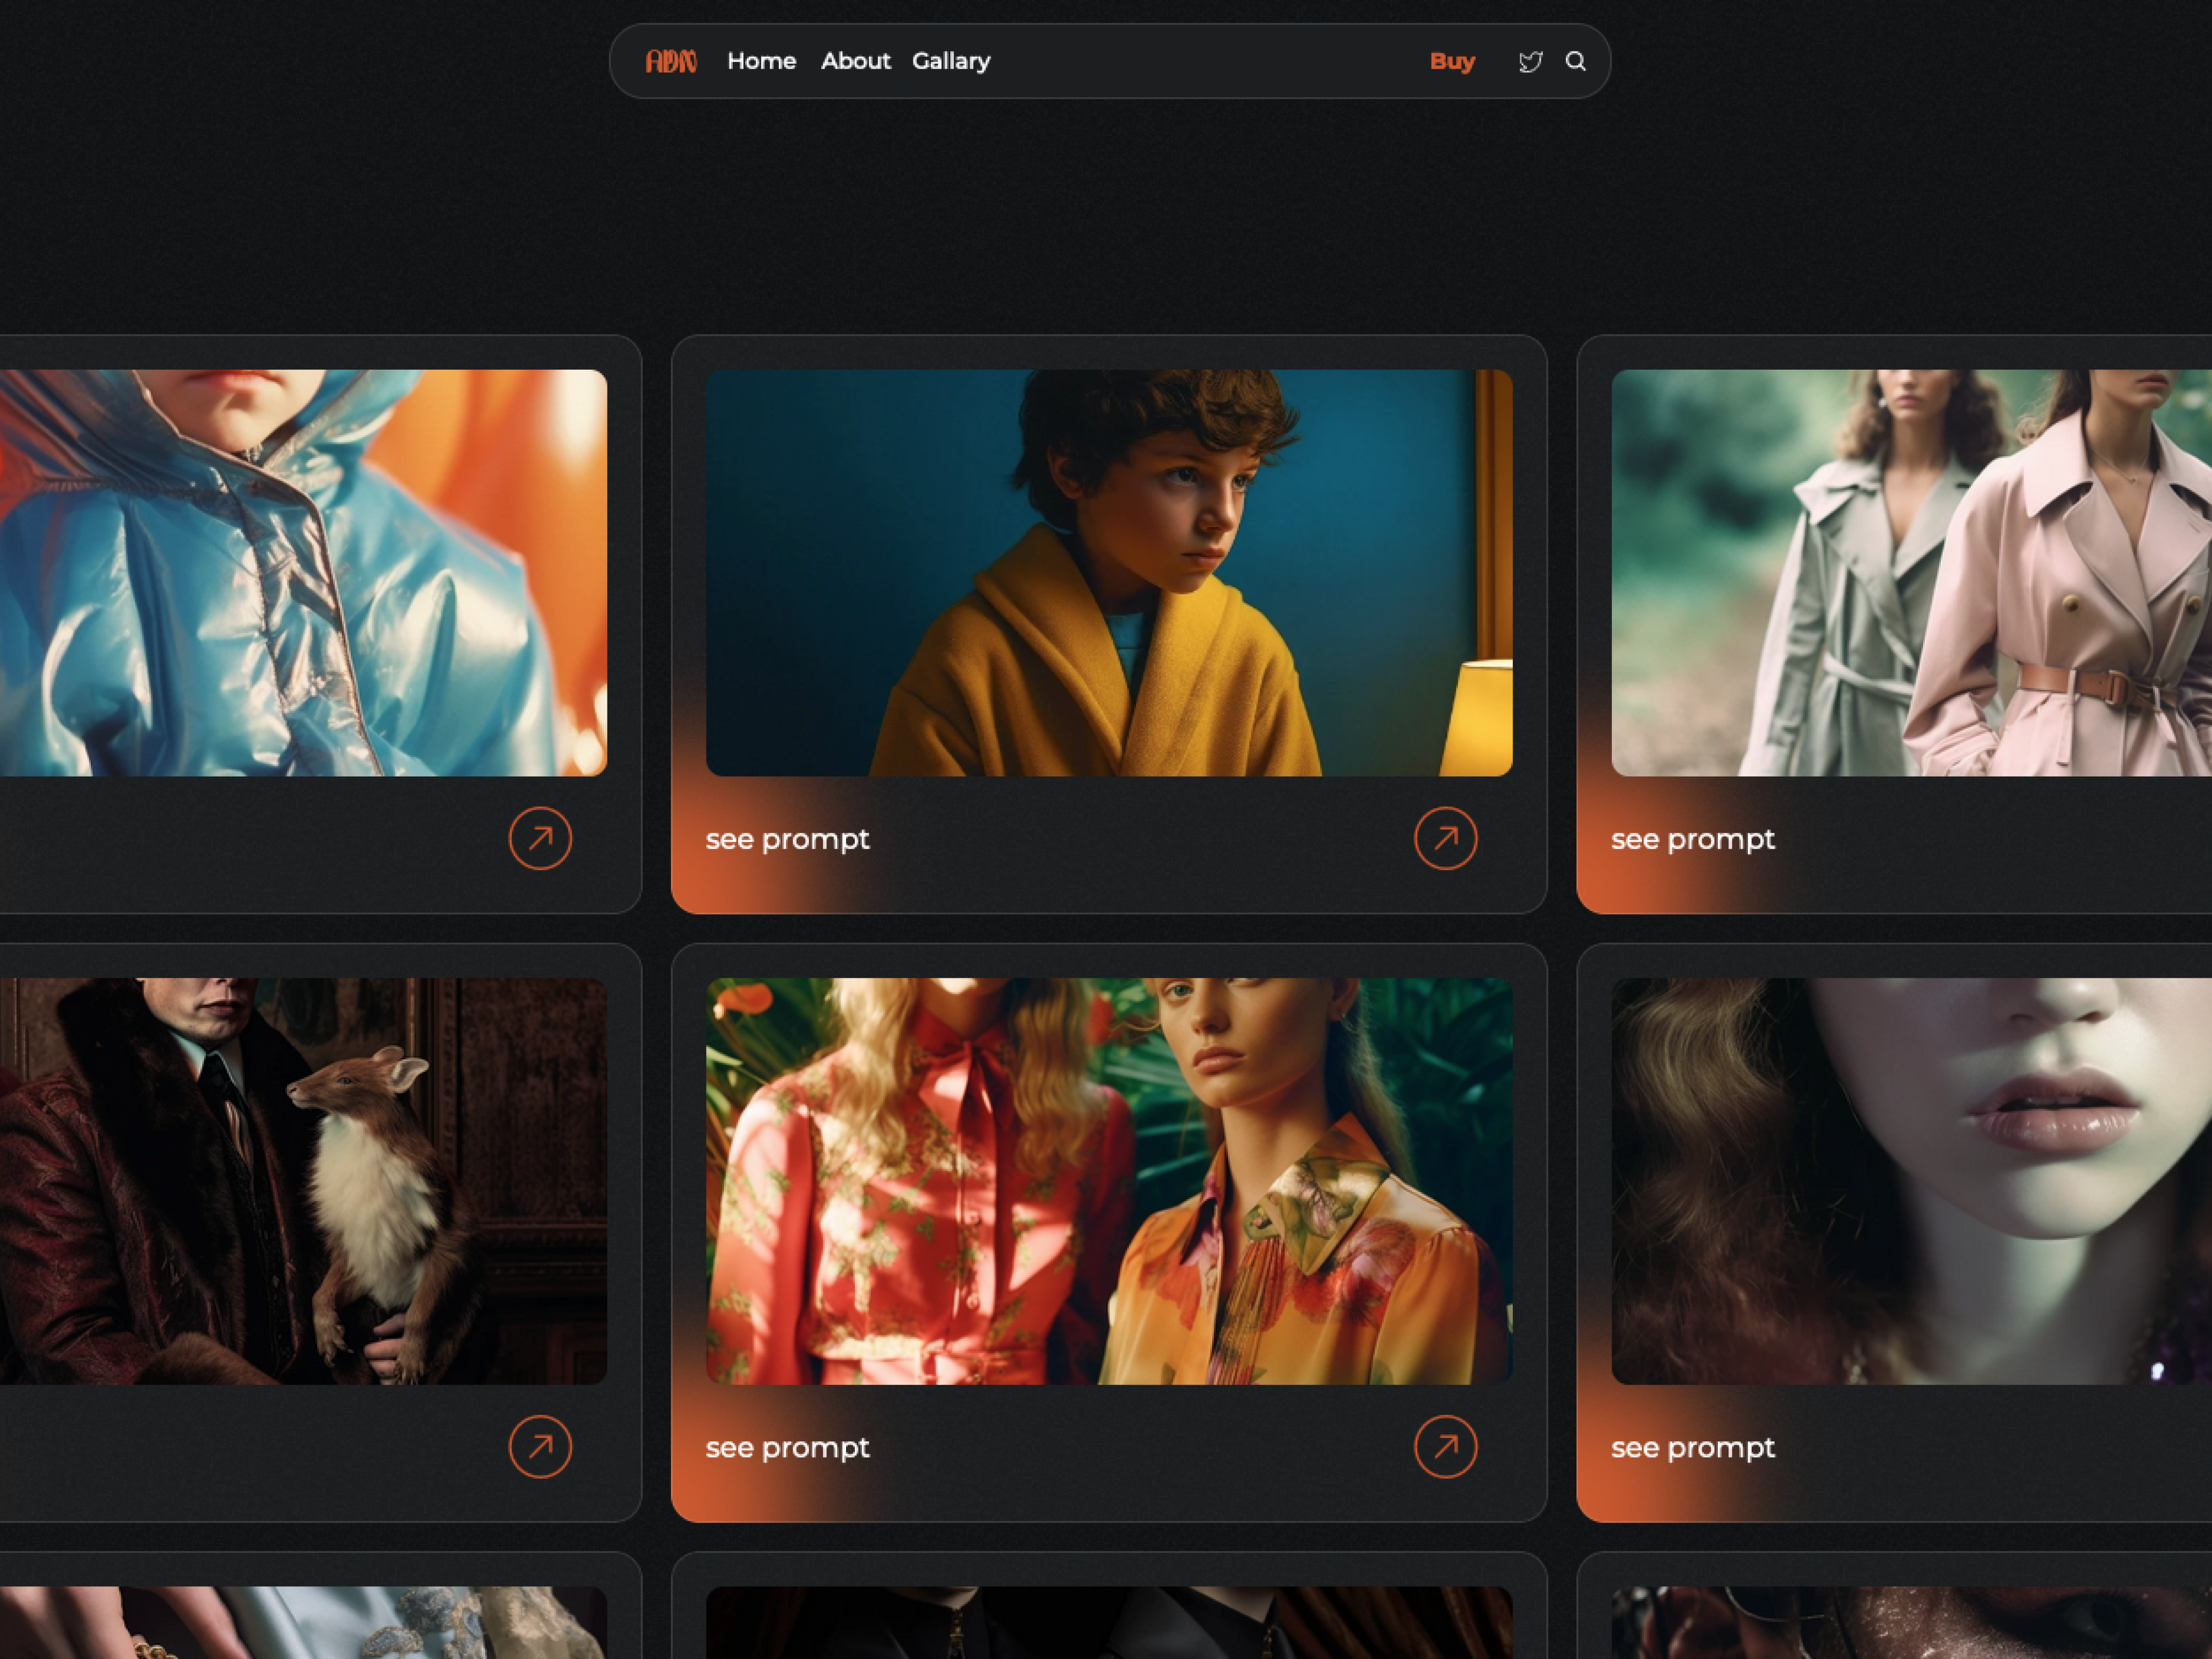Navigate to the Gallary section
2212x1659 pixels.
[x=951, y=62]
